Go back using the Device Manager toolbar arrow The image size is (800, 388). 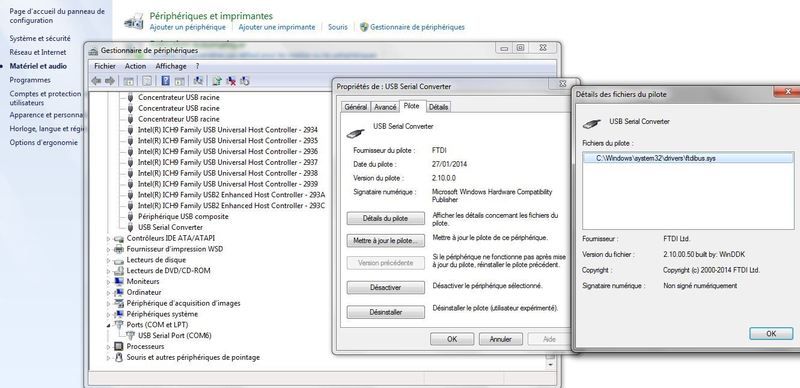96,81
